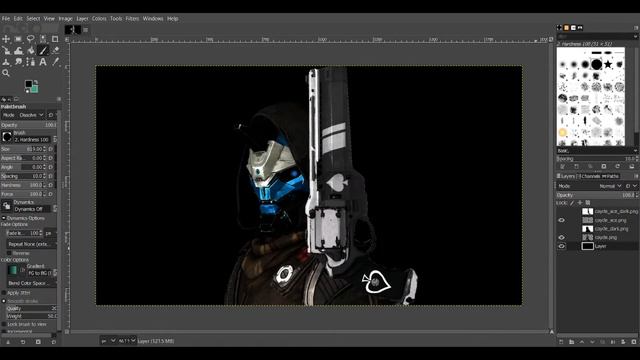Open the Dynamics selector icon
Viewport: 640px width, 360px height.
coord(7,206)
